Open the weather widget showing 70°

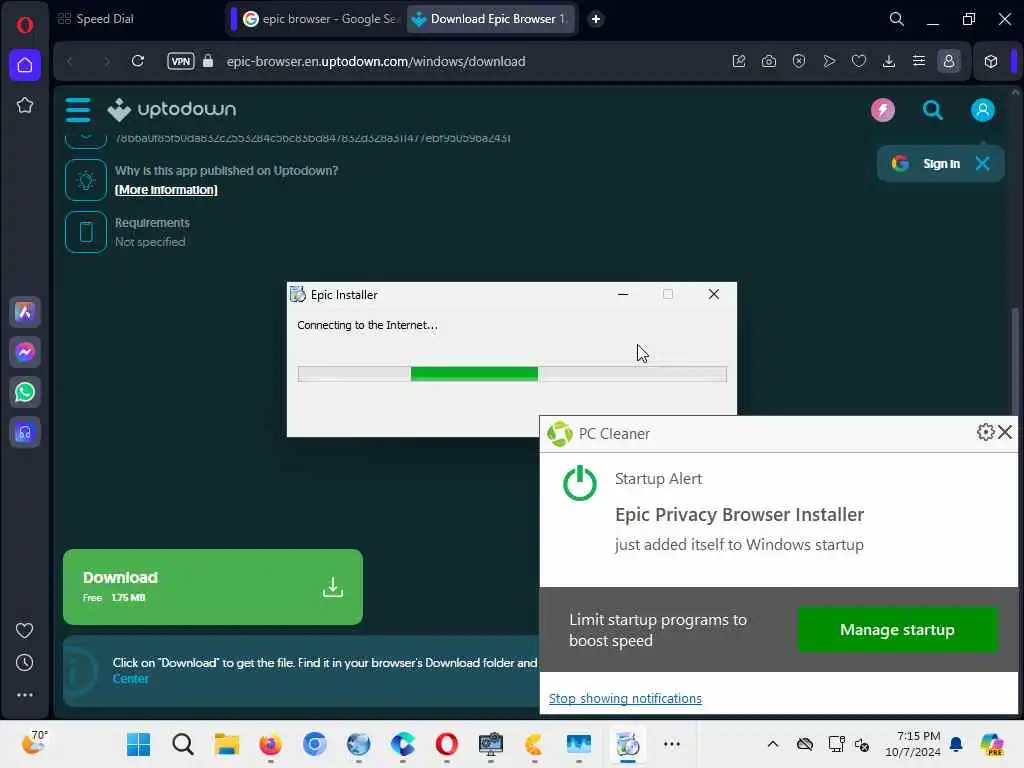coord(34,743)
